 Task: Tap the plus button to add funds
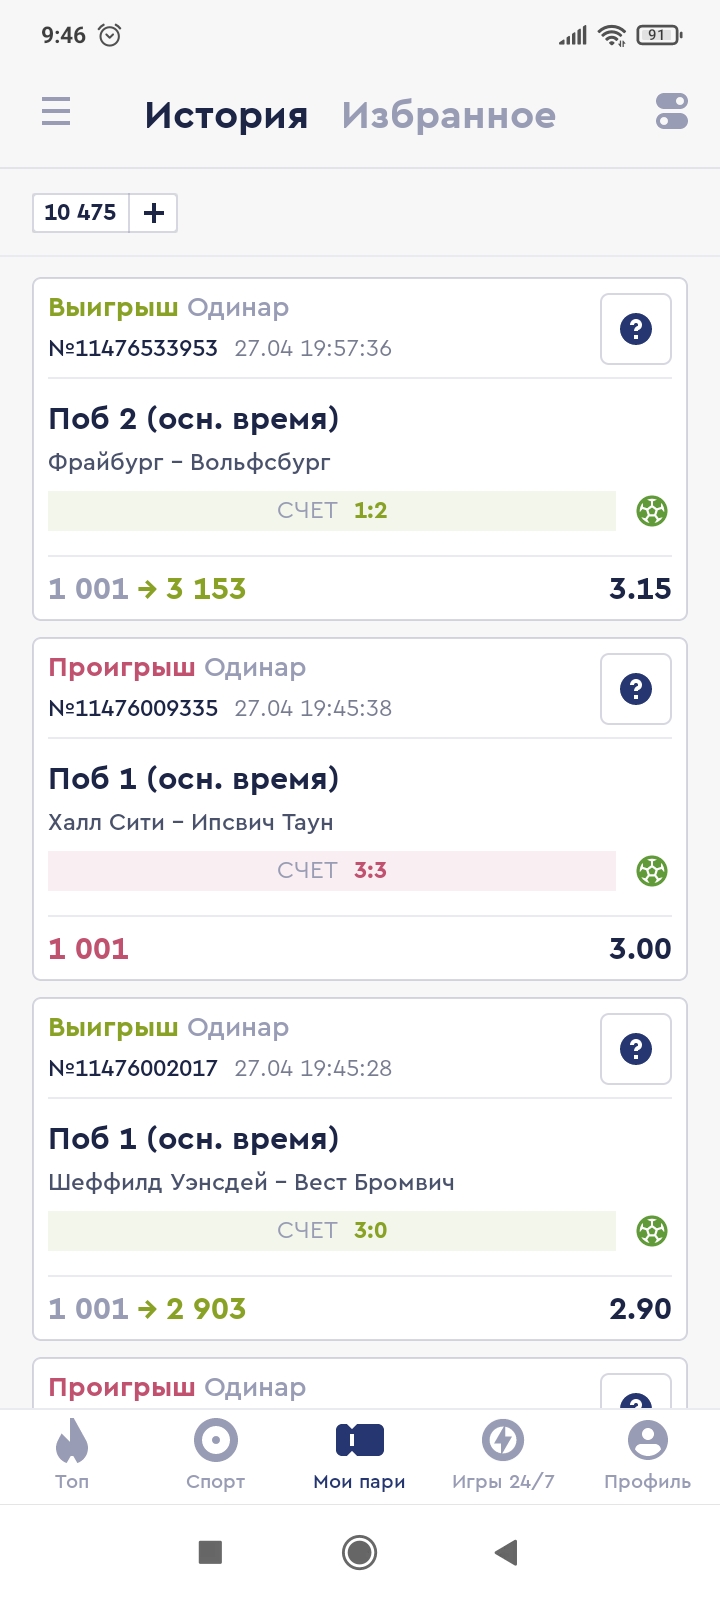[x=154, y=213]
